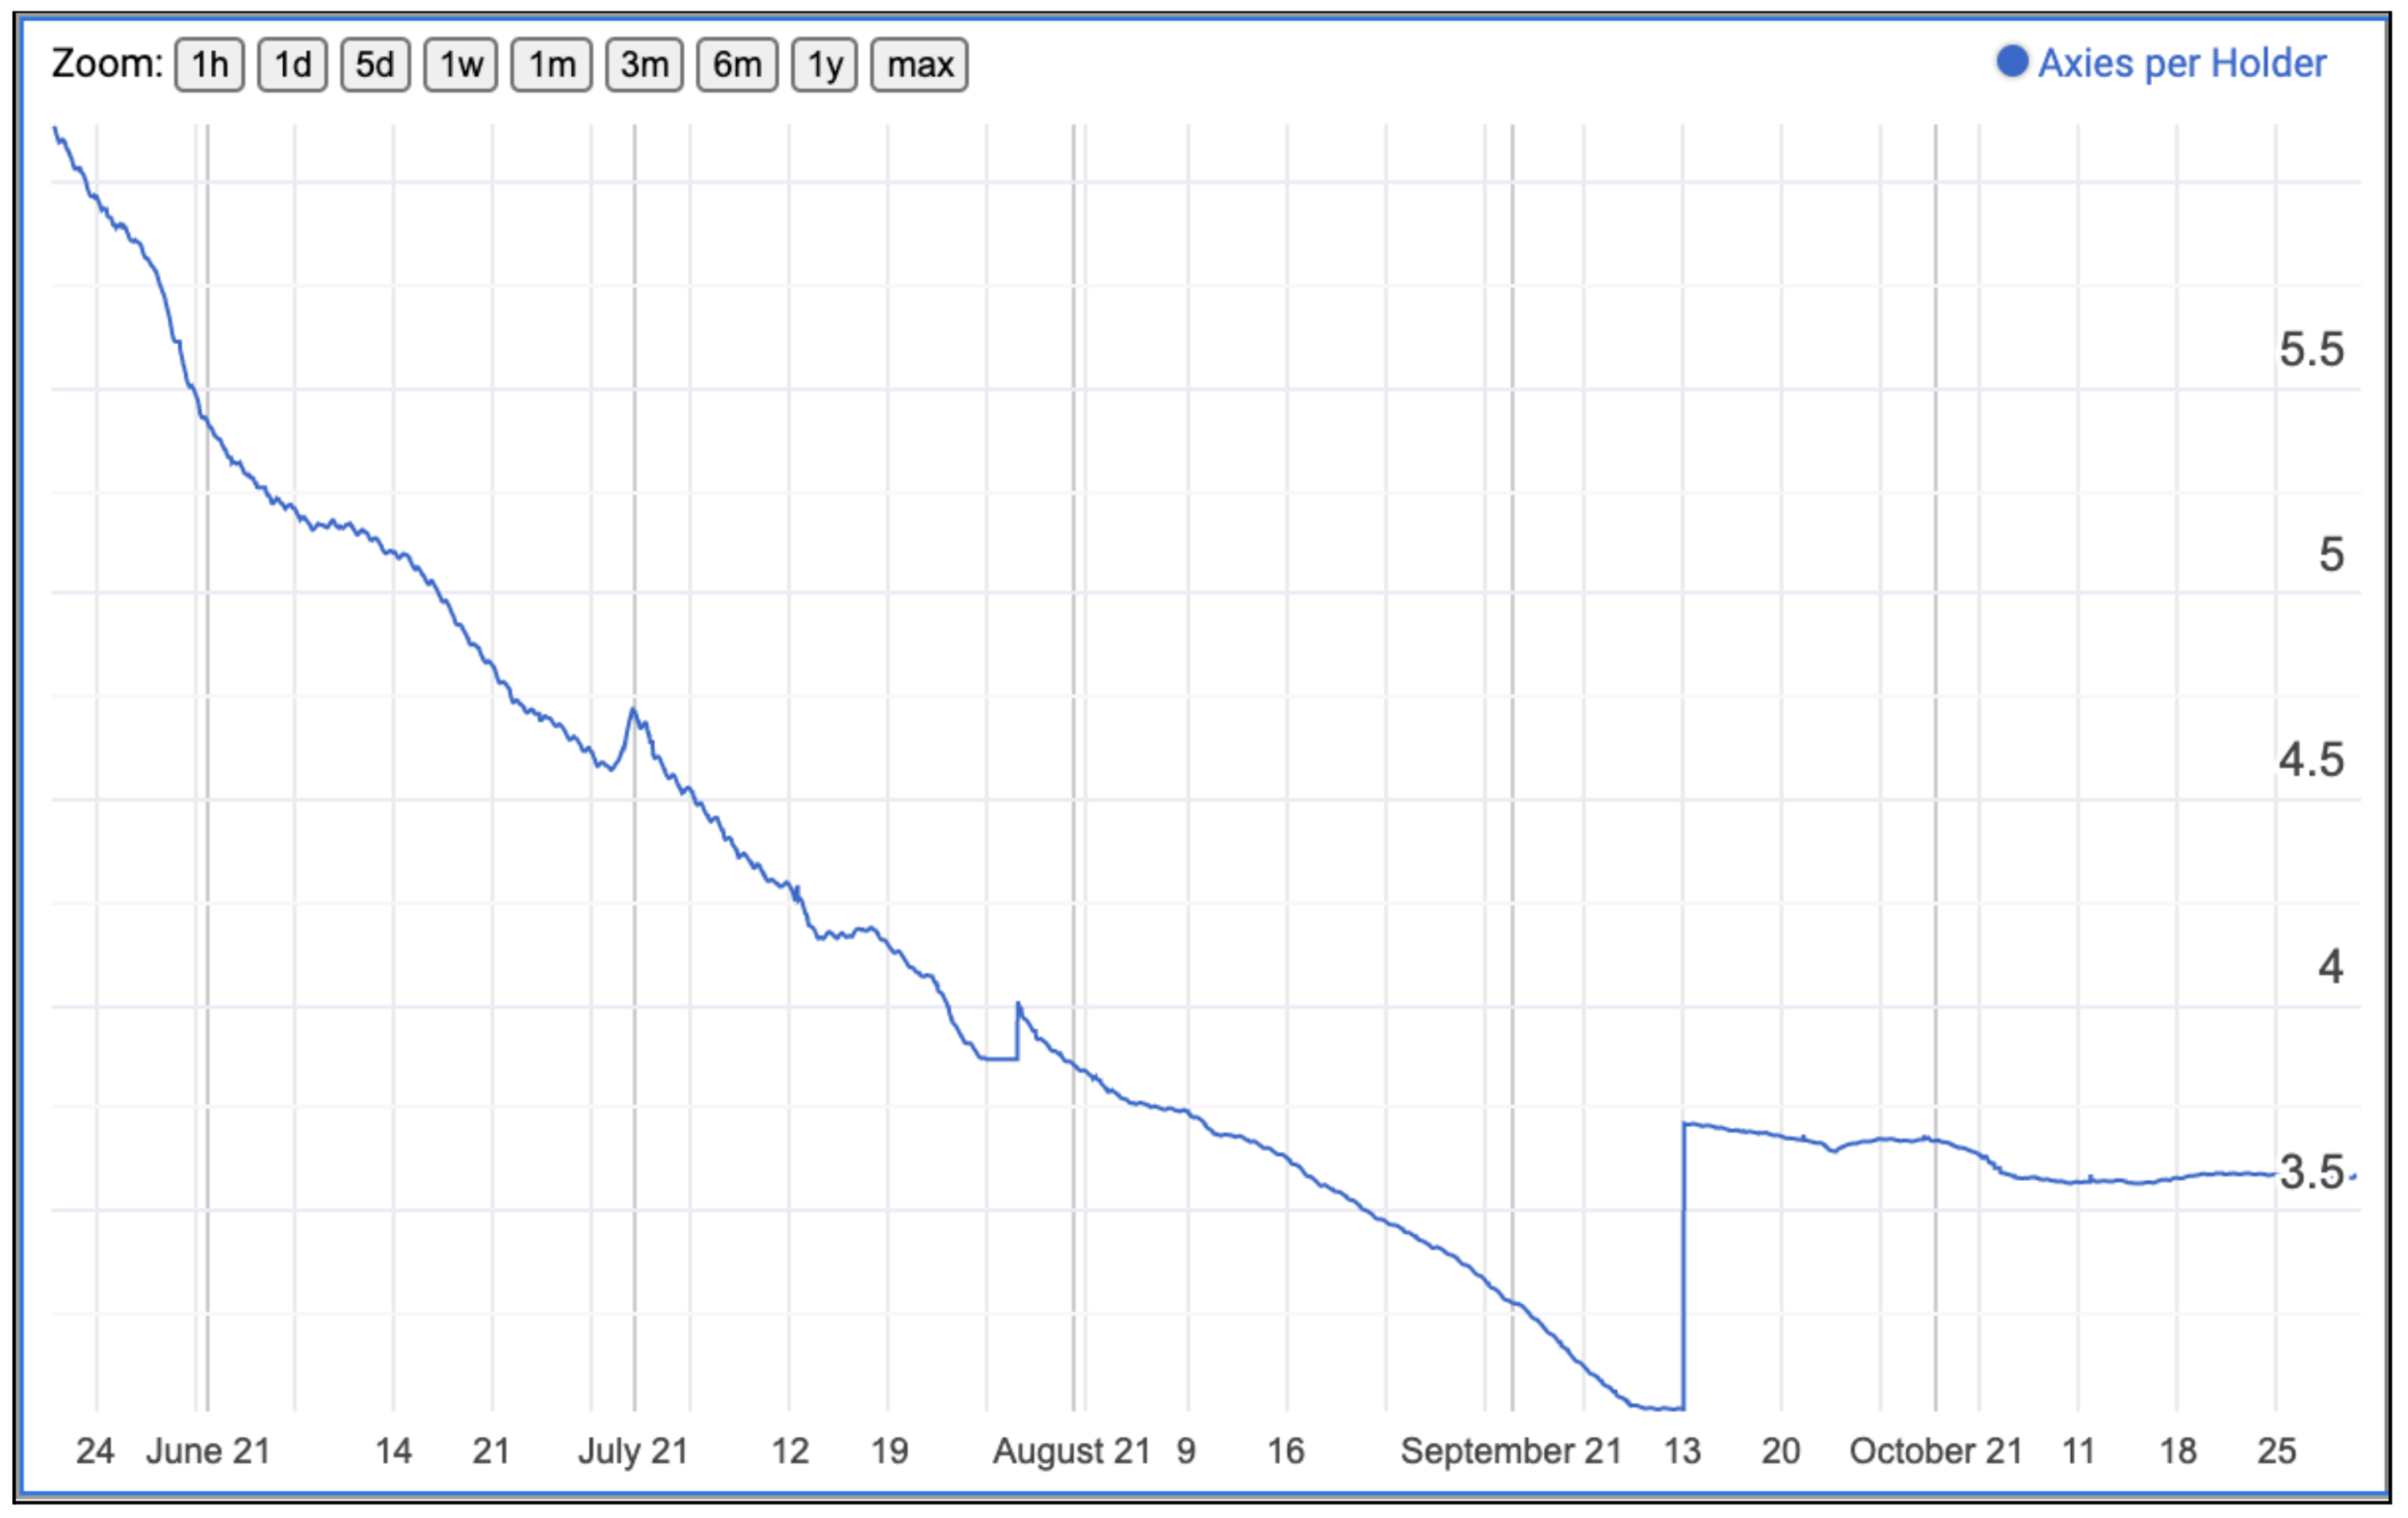Click the 3m zoom button
The image size is (2408, 1518).
(x=644, y=65)
